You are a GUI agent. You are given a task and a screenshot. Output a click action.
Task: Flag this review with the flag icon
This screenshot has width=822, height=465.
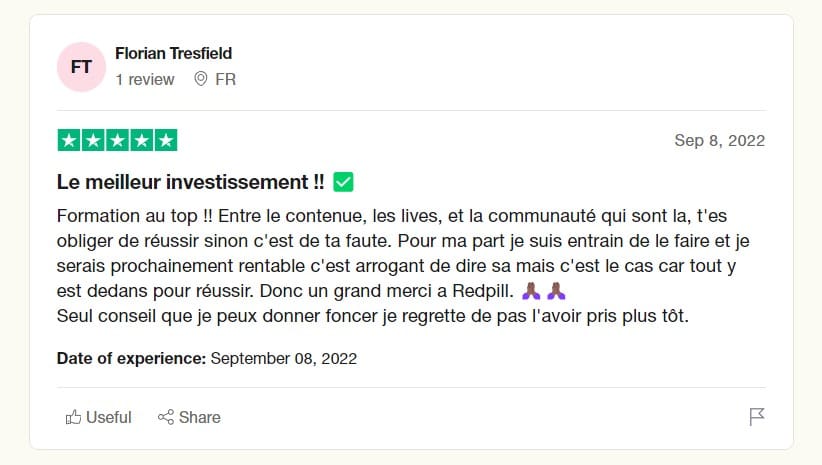click(757, 417)
